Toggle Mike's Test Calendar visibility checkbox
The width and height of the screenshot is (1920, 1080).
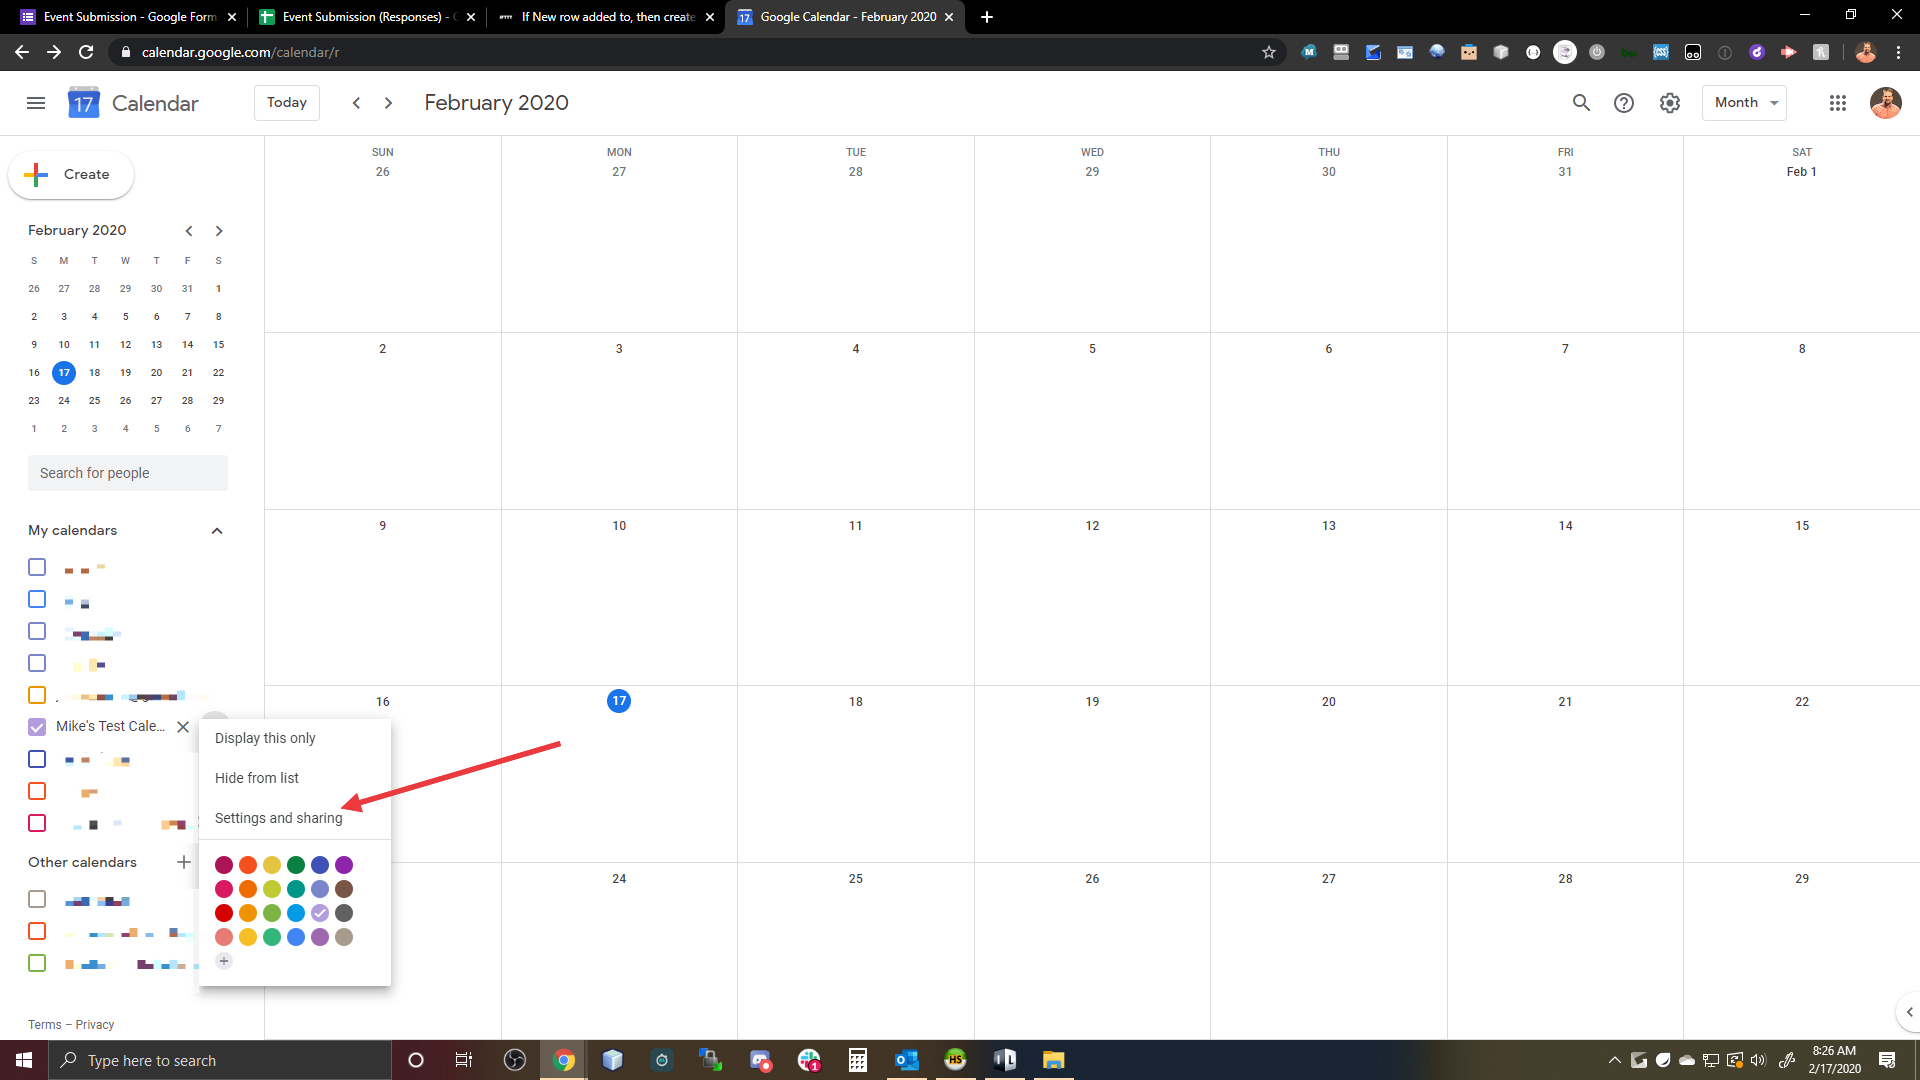pyautogui.click(x=37, y=727)
